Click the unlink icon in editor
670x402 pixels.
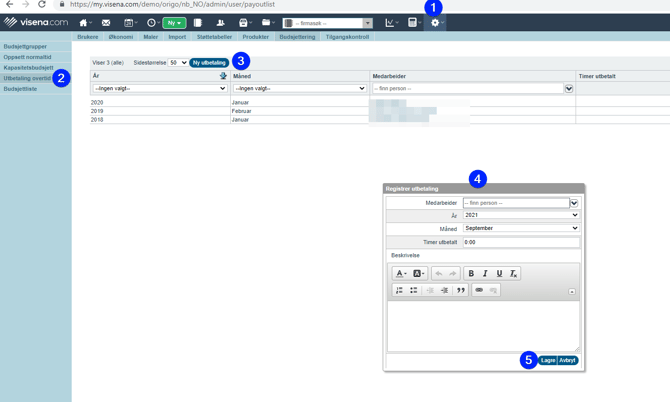click(493, 290)
